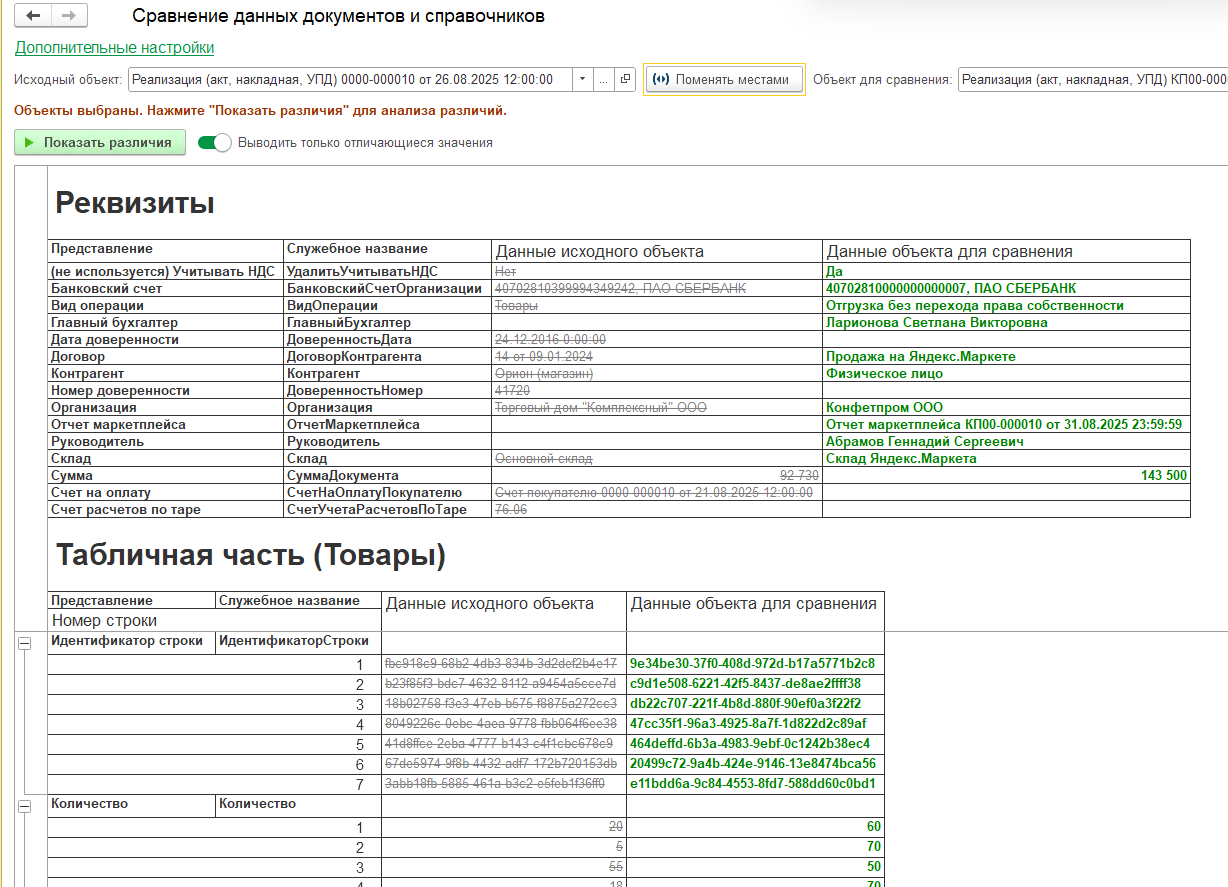Click the e11bdd6a-9c84-4553 identifier cell
This screenshot has height=887, width=1228.
pyautogui.click(x=755, y=784)
